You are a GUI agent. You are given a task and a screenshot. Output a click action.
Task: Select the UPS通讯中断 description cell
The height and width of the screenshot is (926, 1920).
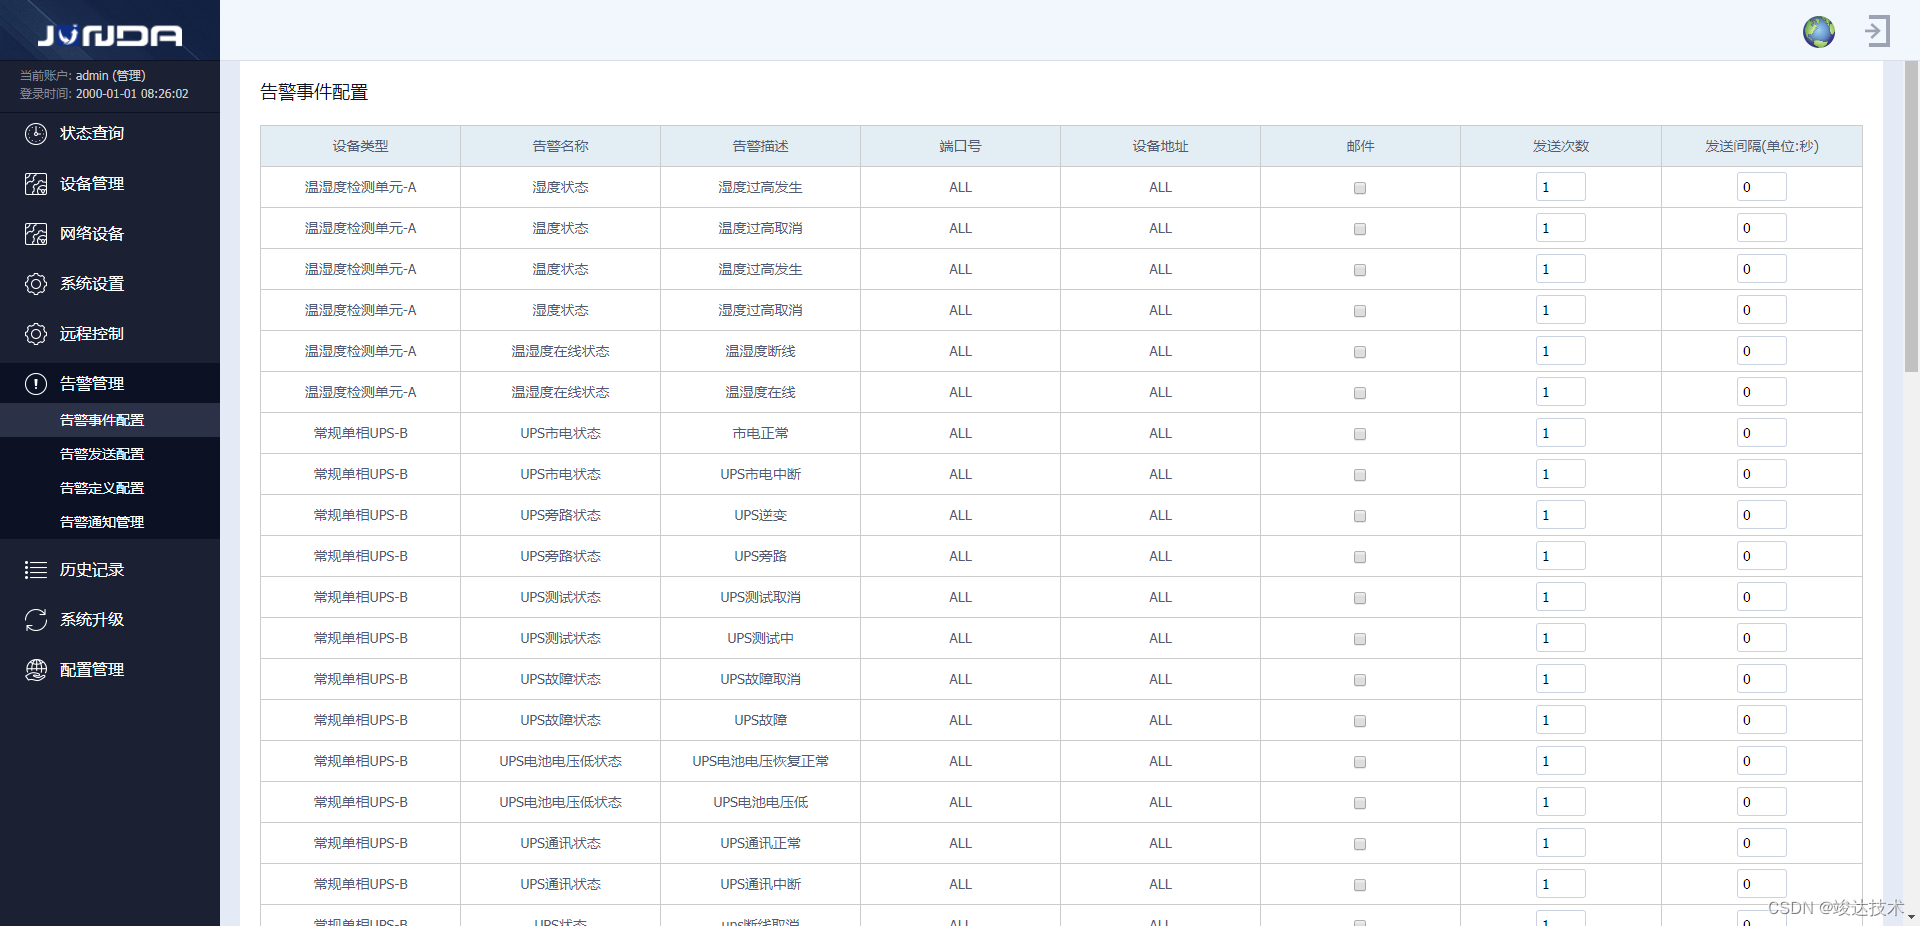click(x=761, y=884)
